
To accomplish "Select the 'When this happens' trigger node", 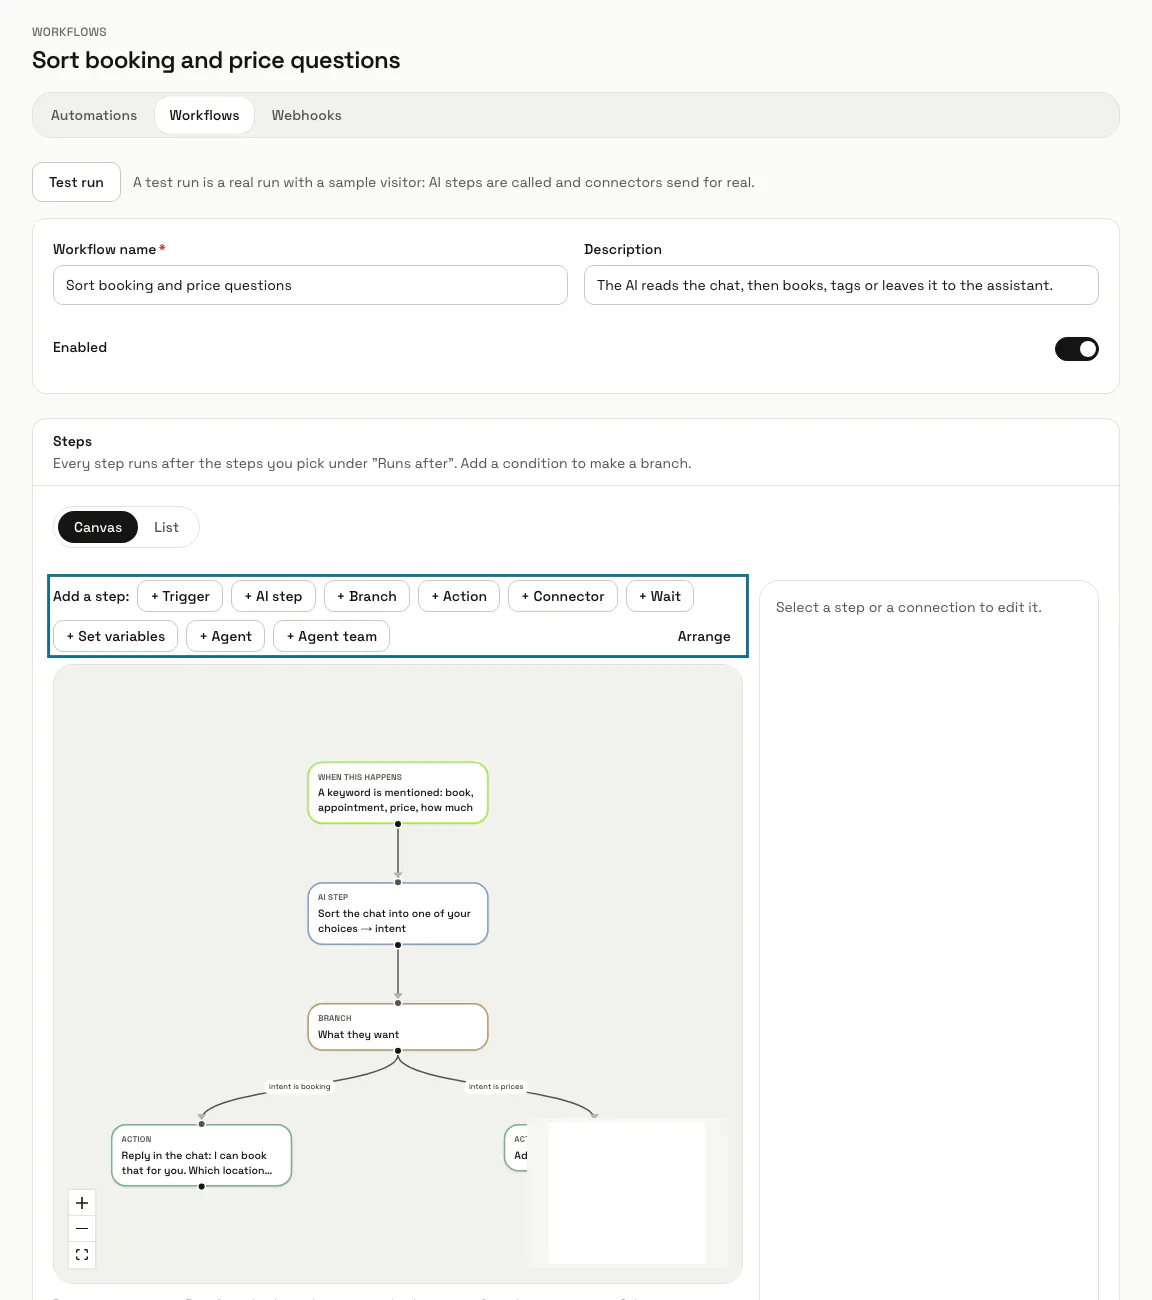I will (x=398, y=793).
